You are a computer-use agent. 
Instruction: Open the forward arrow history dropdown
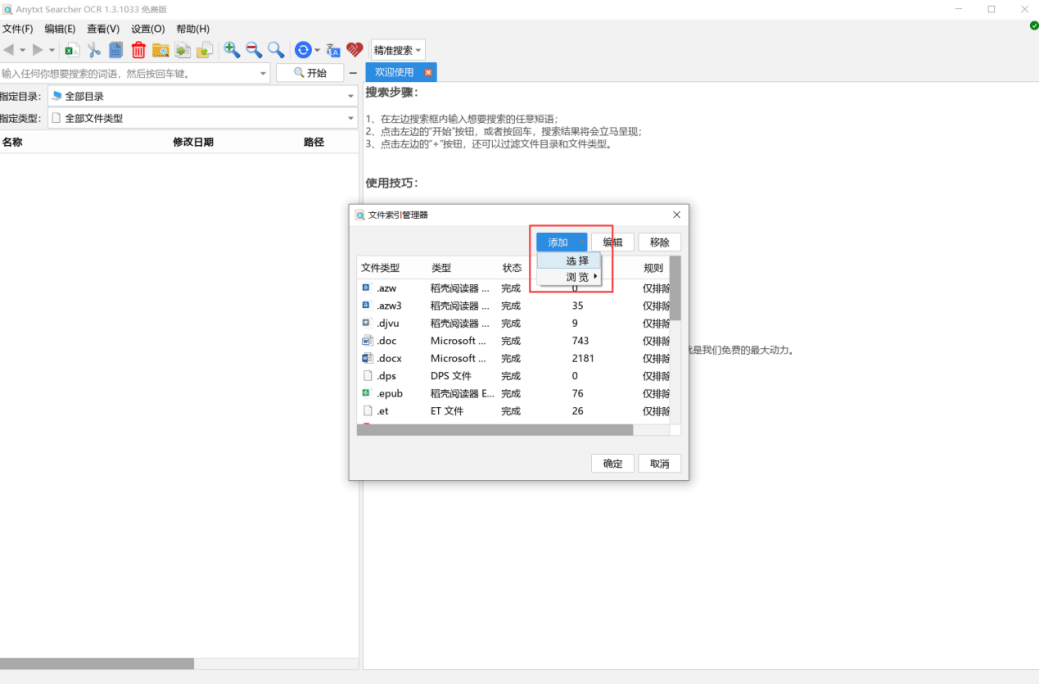(x=52, y=50)
